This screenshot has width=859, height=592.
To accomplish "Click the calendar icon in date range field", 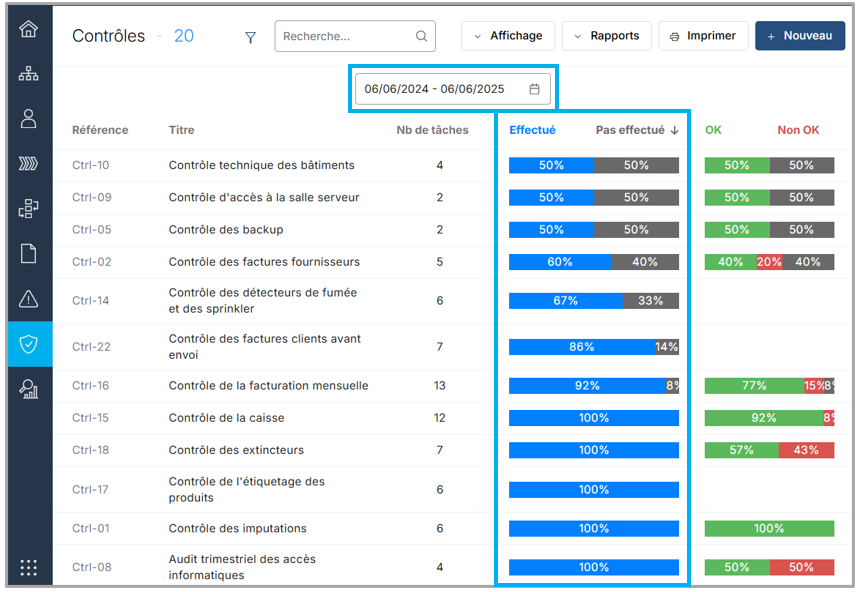I will 534,89.
